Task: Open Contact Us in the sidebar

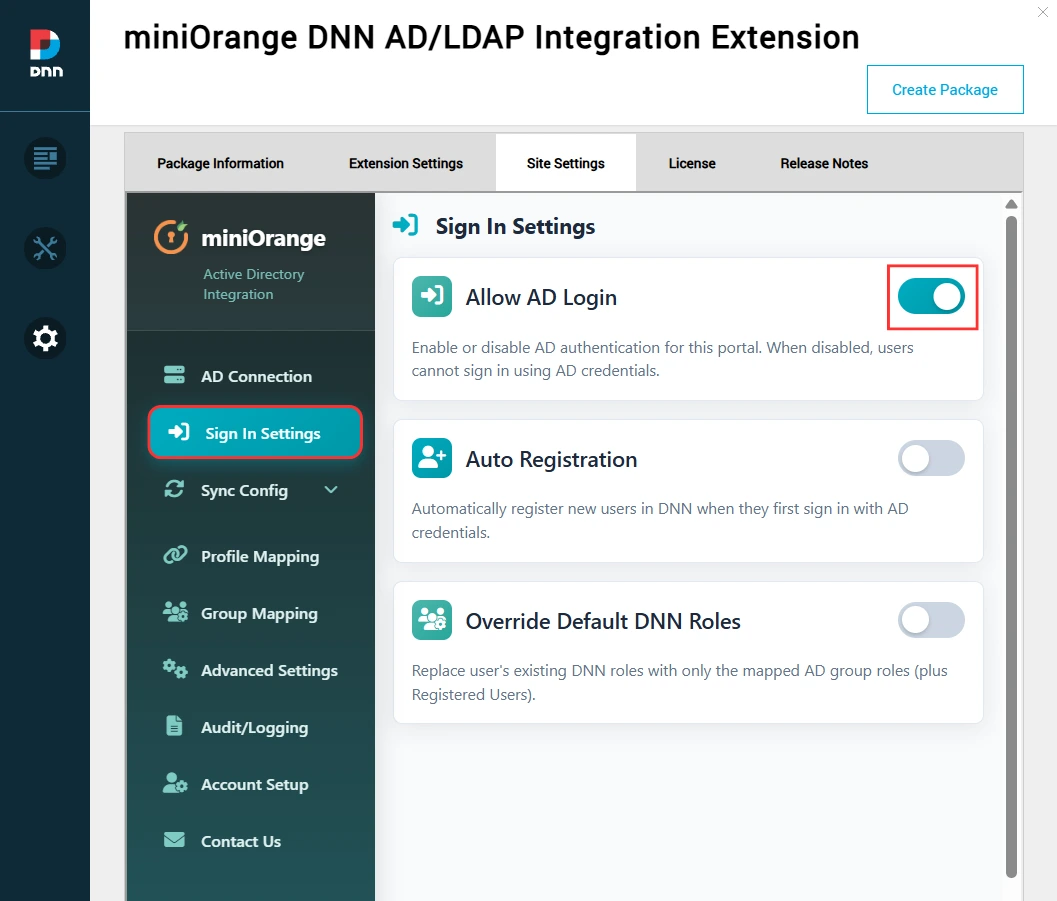Action: tap(256, 841)
